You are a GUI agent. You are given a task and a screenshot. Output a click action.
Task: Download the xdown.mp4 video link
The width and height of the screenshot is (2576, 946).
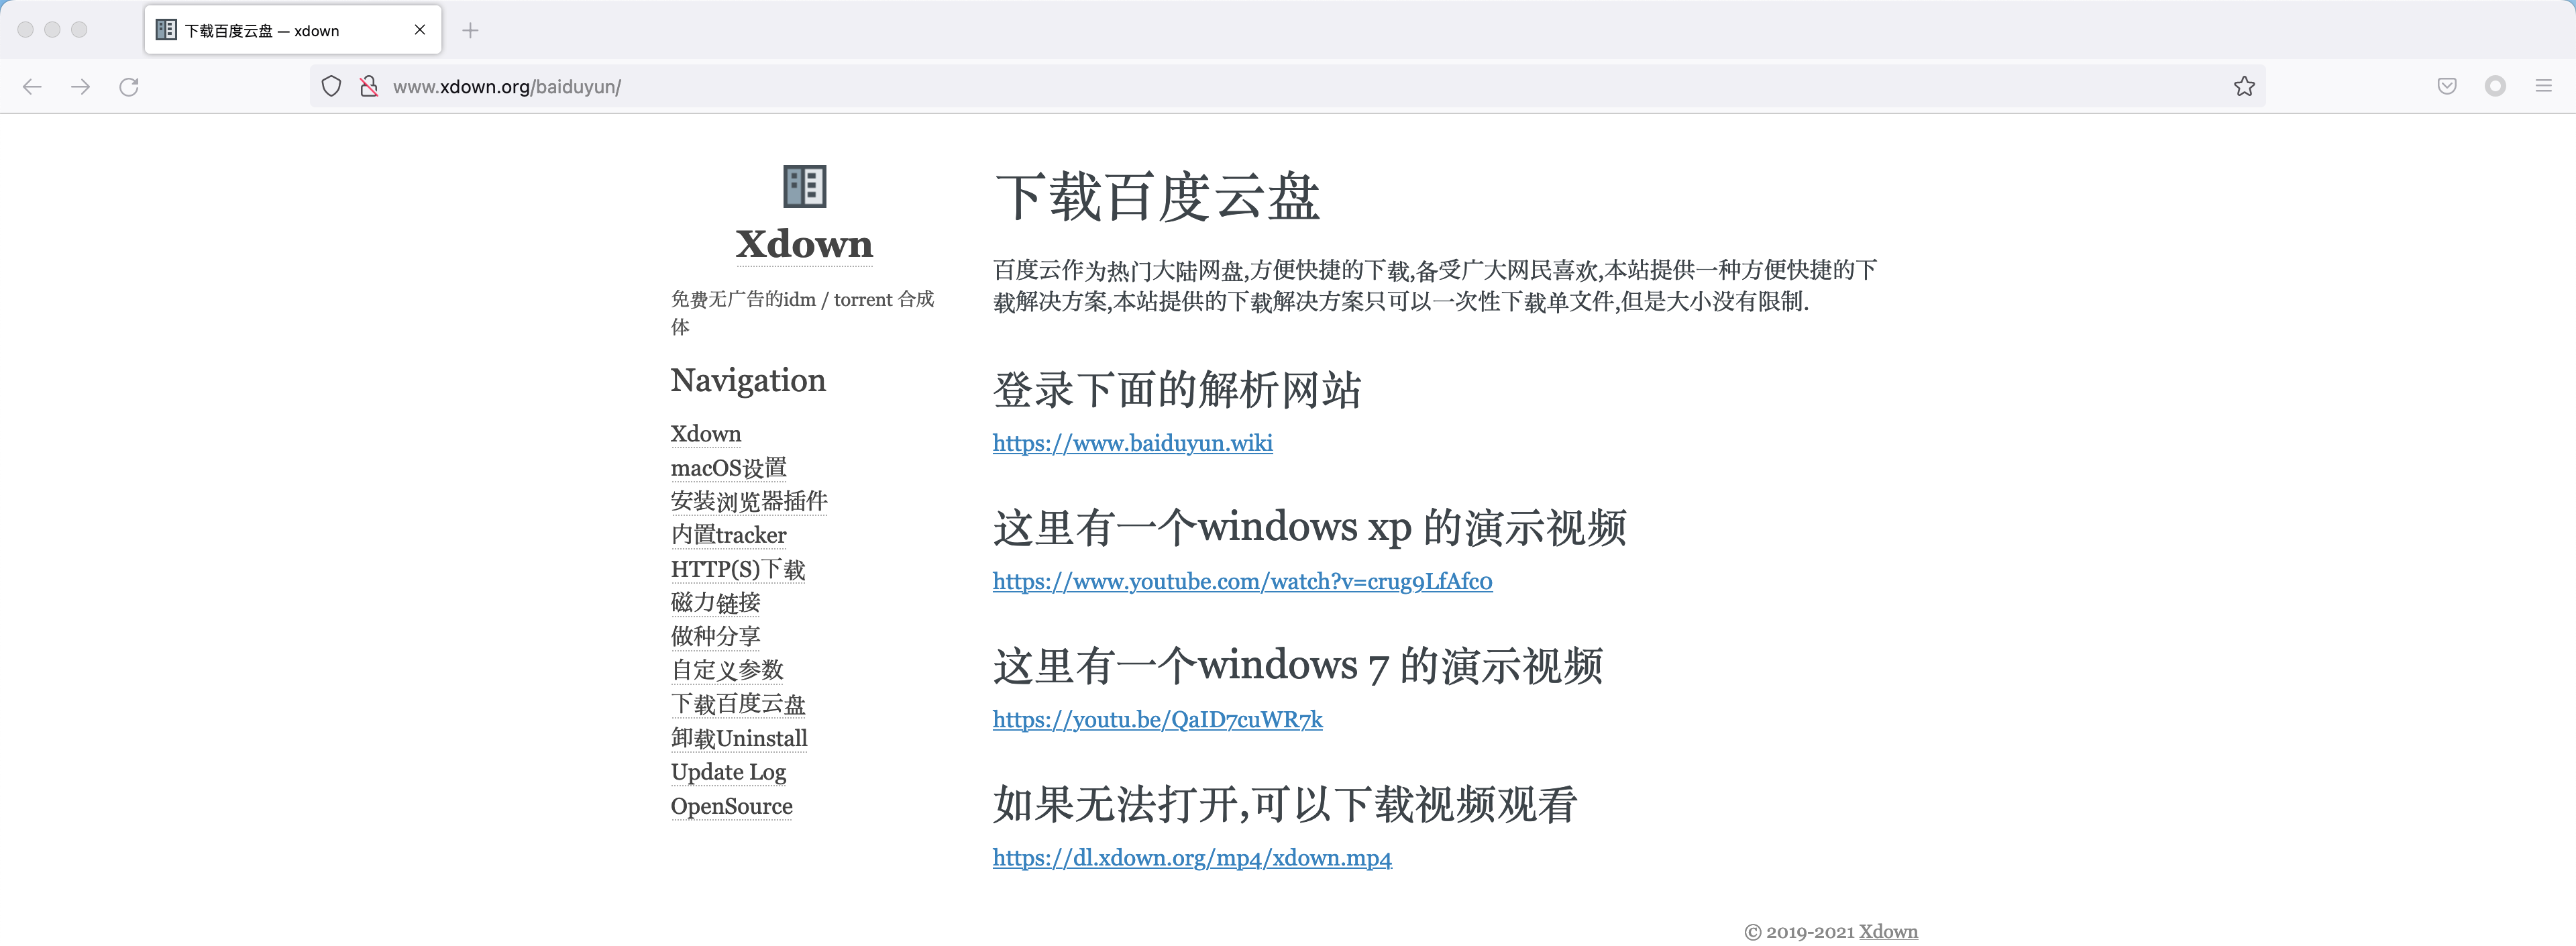[x=1192, y=858]
